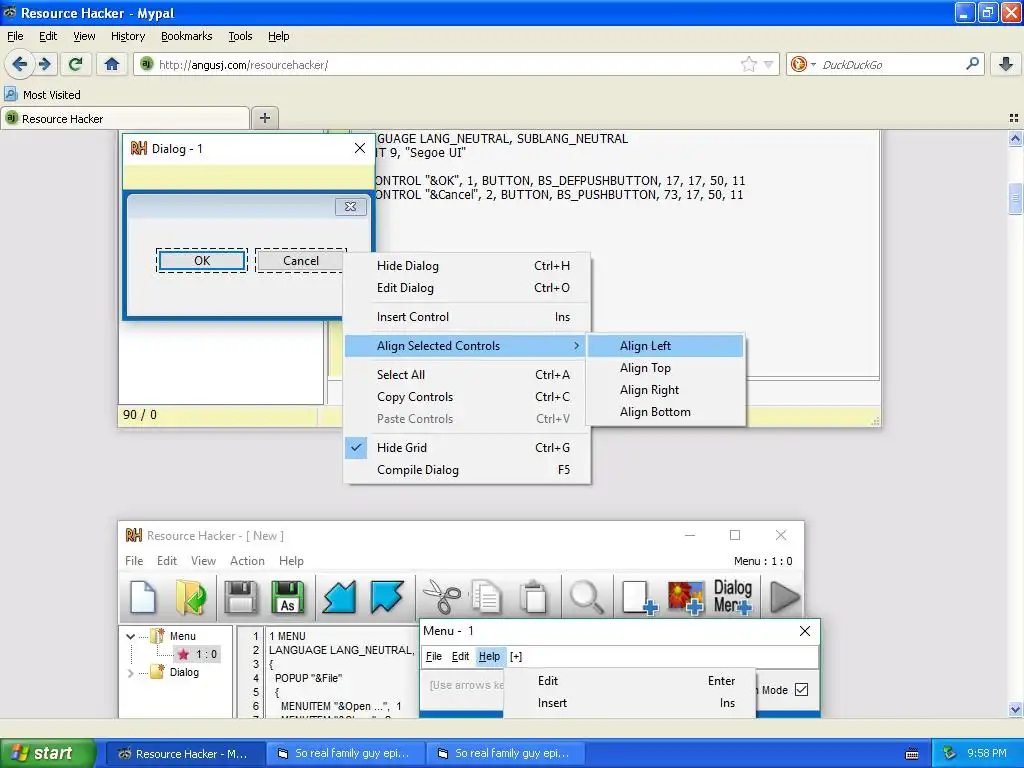Image resolution: width=1024 pixels, height=768 pixels.
Task: Click the OK button in dialog preview
Action: click(202, 261)
